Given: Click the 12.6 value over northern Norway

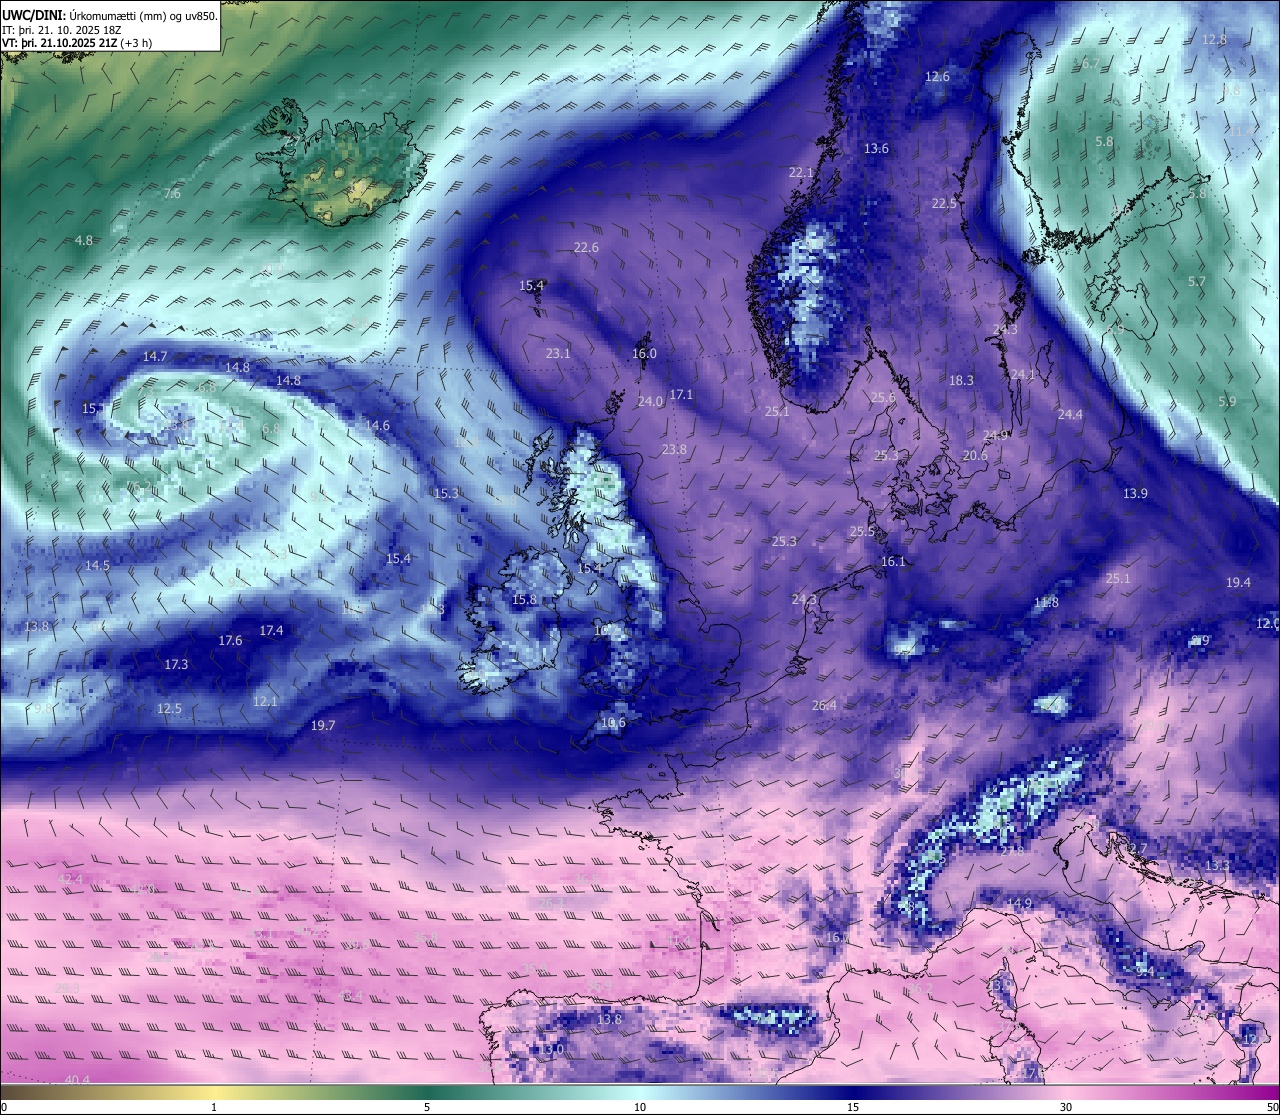Looking at the screenshot, I should [x=937, y=77].
